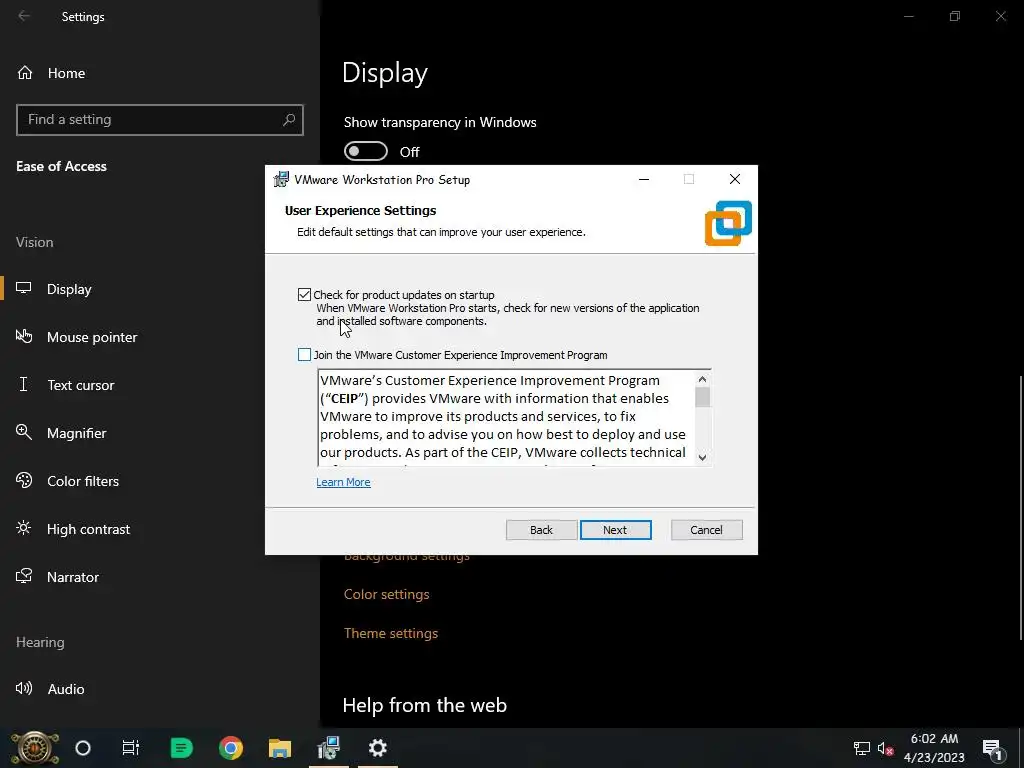Switch to Settings gear on taskbar
The width and height of the screenshot is (1024, 768).
[377, 748]
